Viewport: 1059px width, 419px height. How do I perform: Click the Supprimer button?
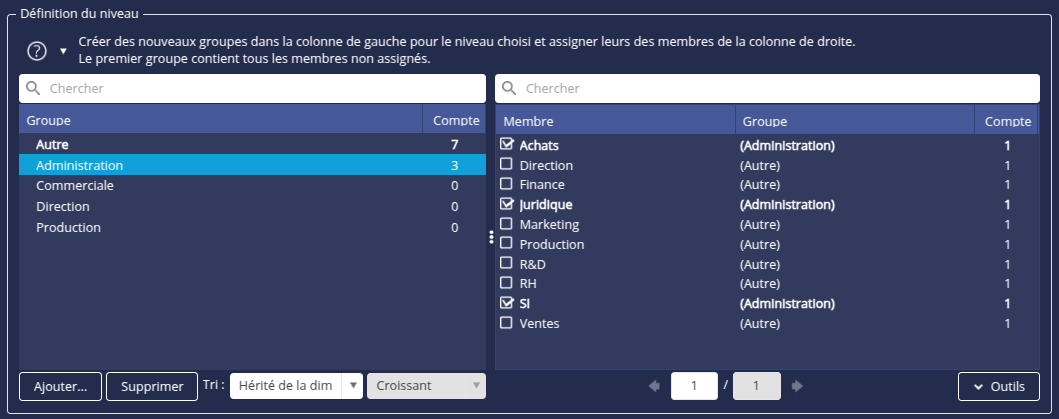pyautogui.click(x=152, y=386)
